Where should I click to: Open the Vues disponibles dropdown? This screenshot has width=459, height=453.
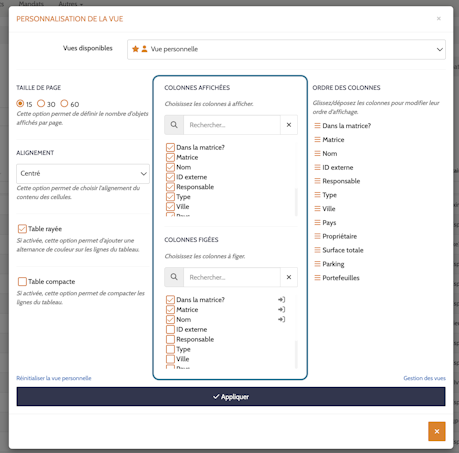[286, 49]
